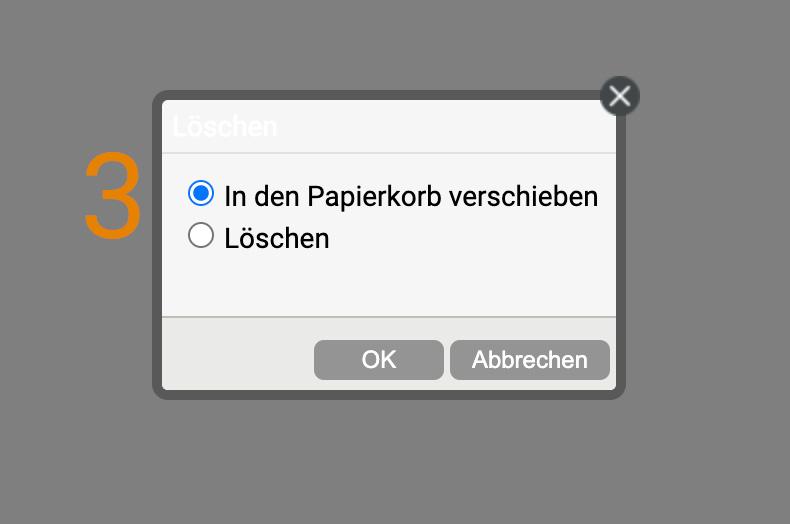This screenshot has width=790, height=524.
Task: Click the orange step number 3
Action: point(113,195)
